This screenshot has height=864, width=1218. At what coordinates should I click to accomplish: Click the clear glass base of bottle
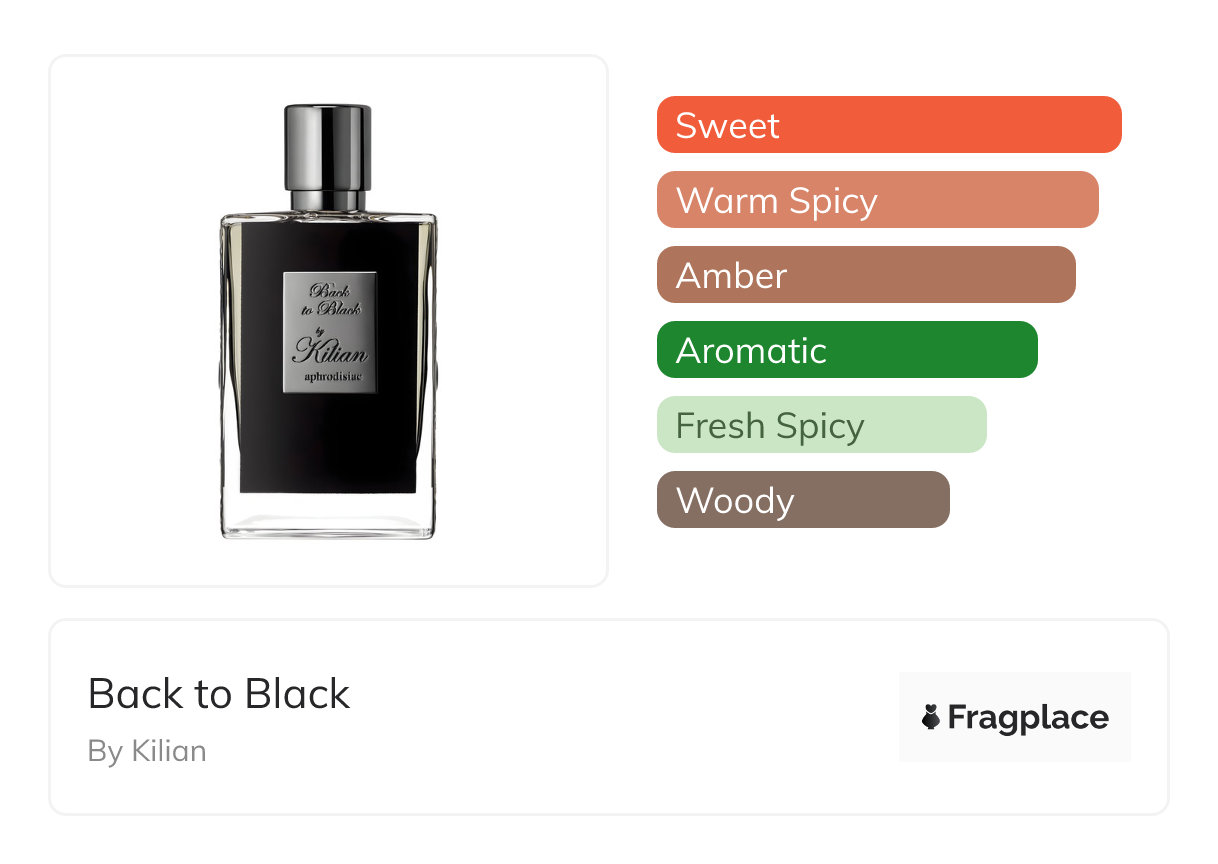pos(328,517)
